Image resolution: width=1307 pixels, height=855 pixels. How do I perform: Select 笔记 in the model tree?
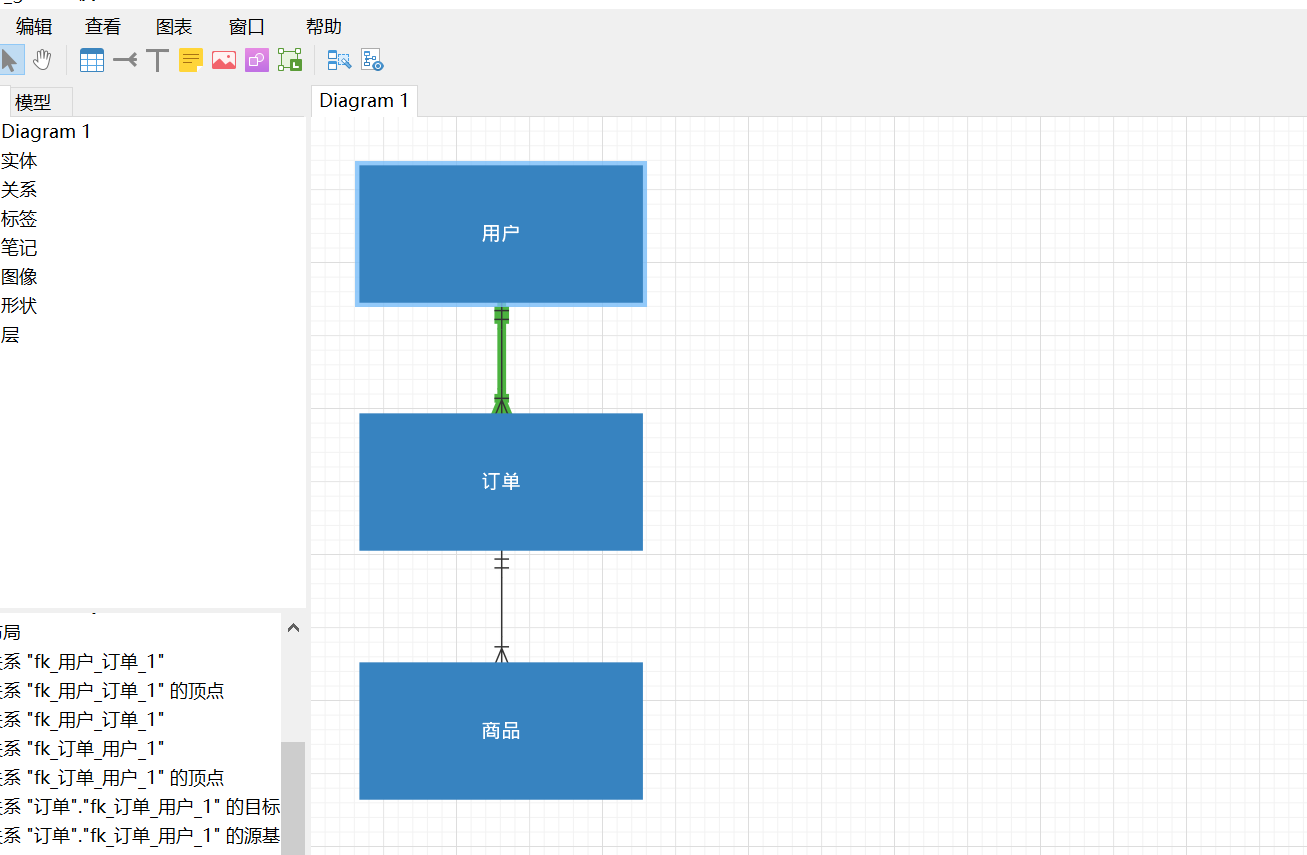click(19, 247)
